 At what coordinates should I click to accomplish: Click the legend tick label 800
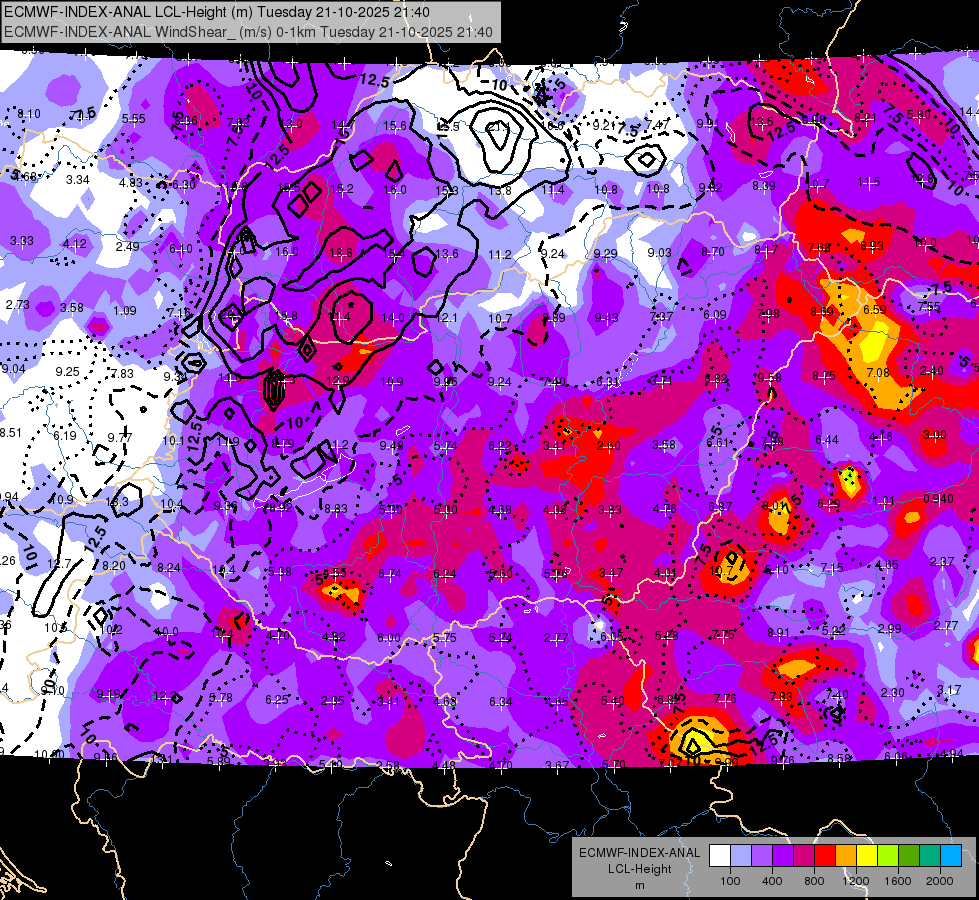[814, 881]
